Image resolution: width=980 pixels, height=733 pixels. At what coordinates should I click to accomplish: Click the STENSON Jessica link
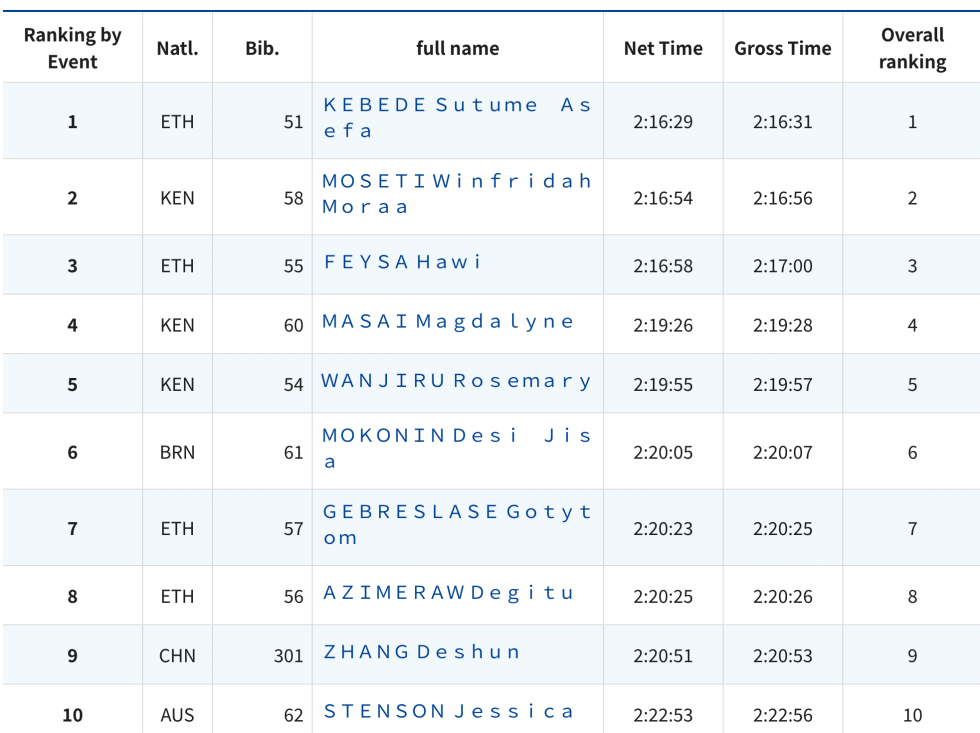point(448,712)
